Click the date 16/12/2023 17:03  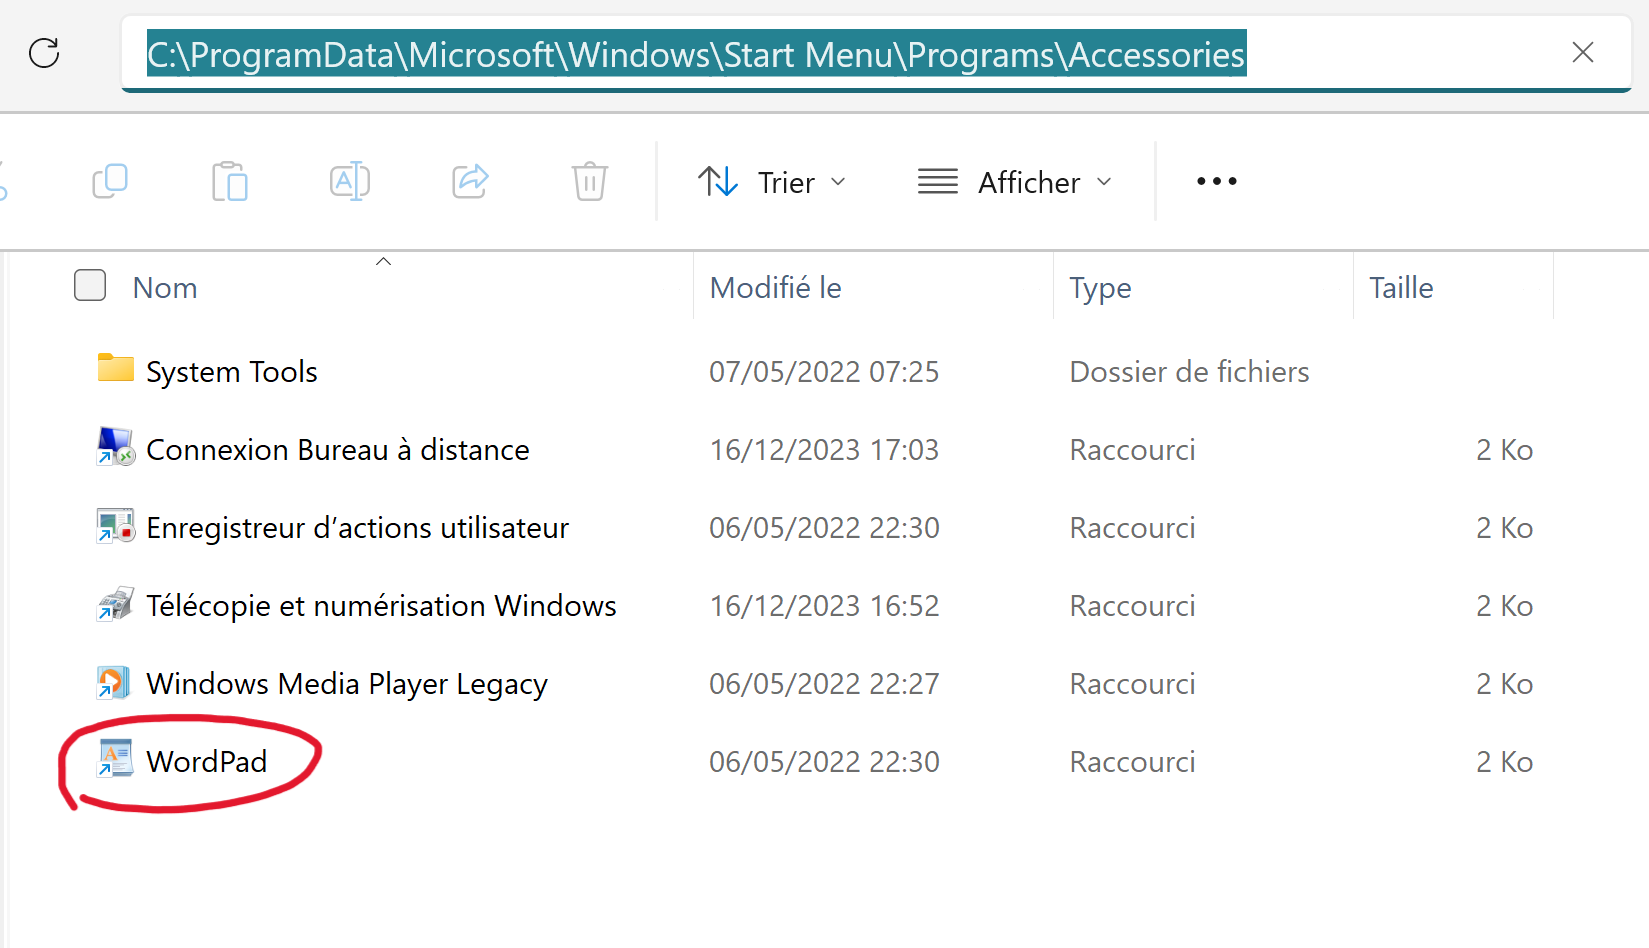pyautogui.click(x=824, y=450)
